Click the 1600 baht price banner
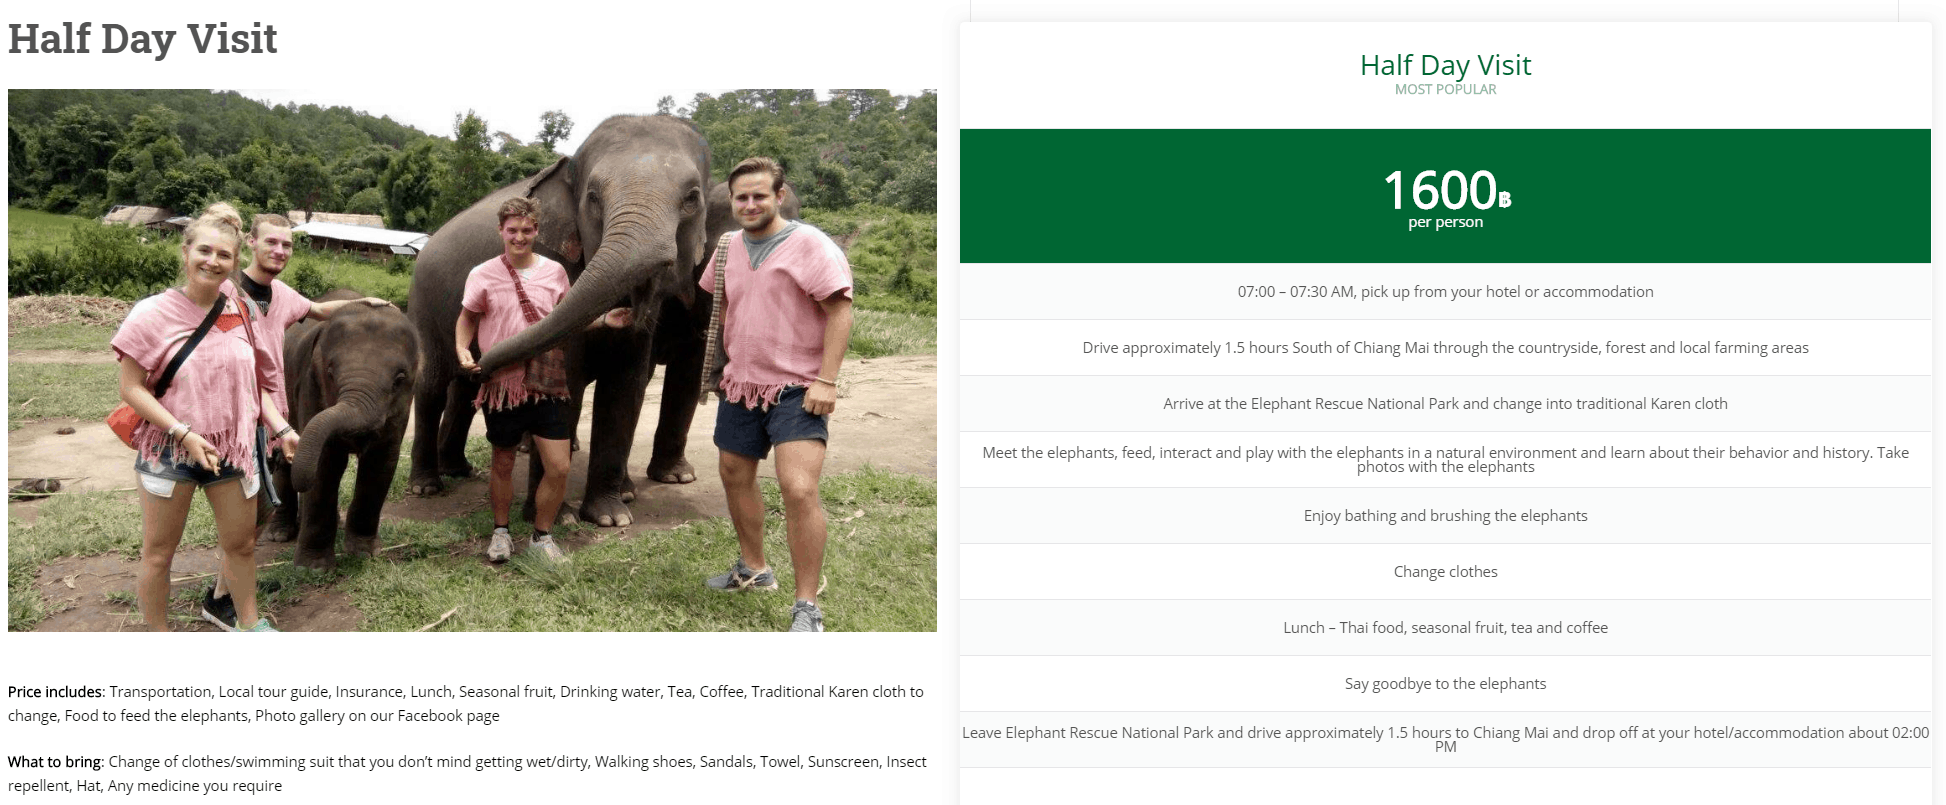 click(1445, 196)
